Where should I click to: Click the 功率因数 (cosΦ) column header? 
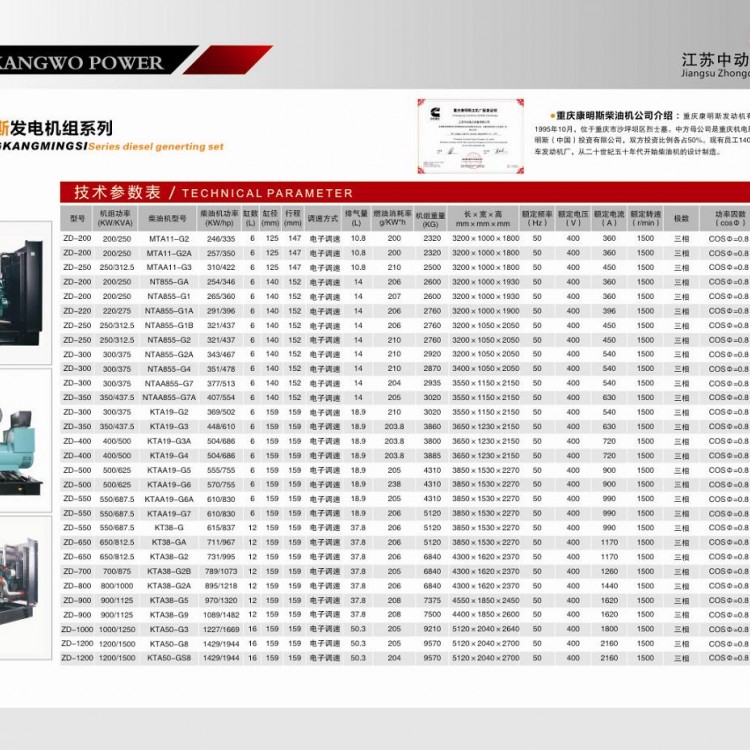click(x=725, y=218)
